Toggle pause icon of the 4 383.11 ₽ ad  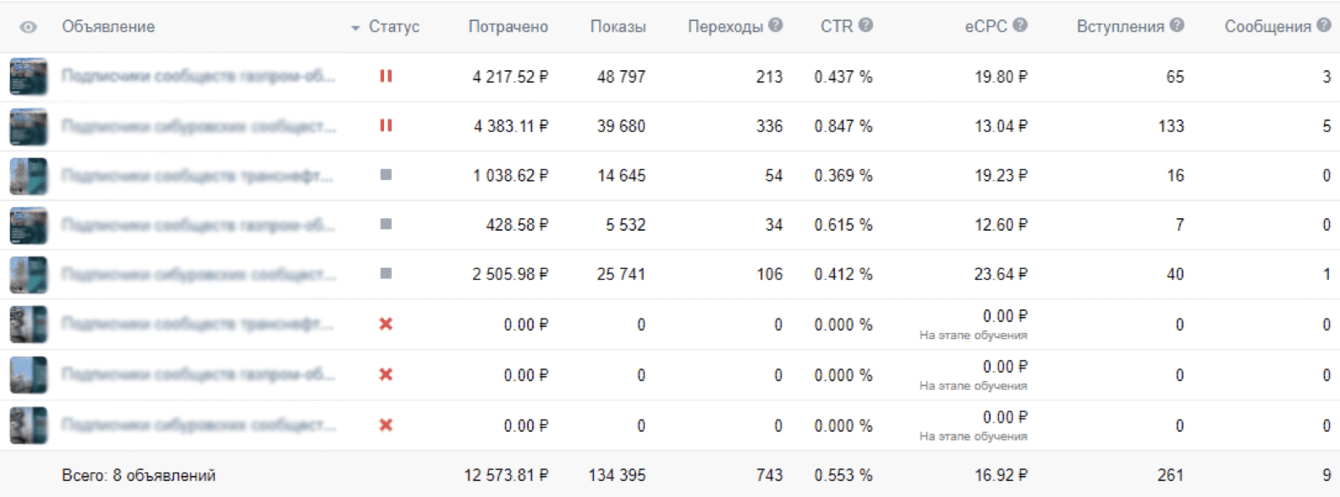pyautogui.click(x=386, y=126)
